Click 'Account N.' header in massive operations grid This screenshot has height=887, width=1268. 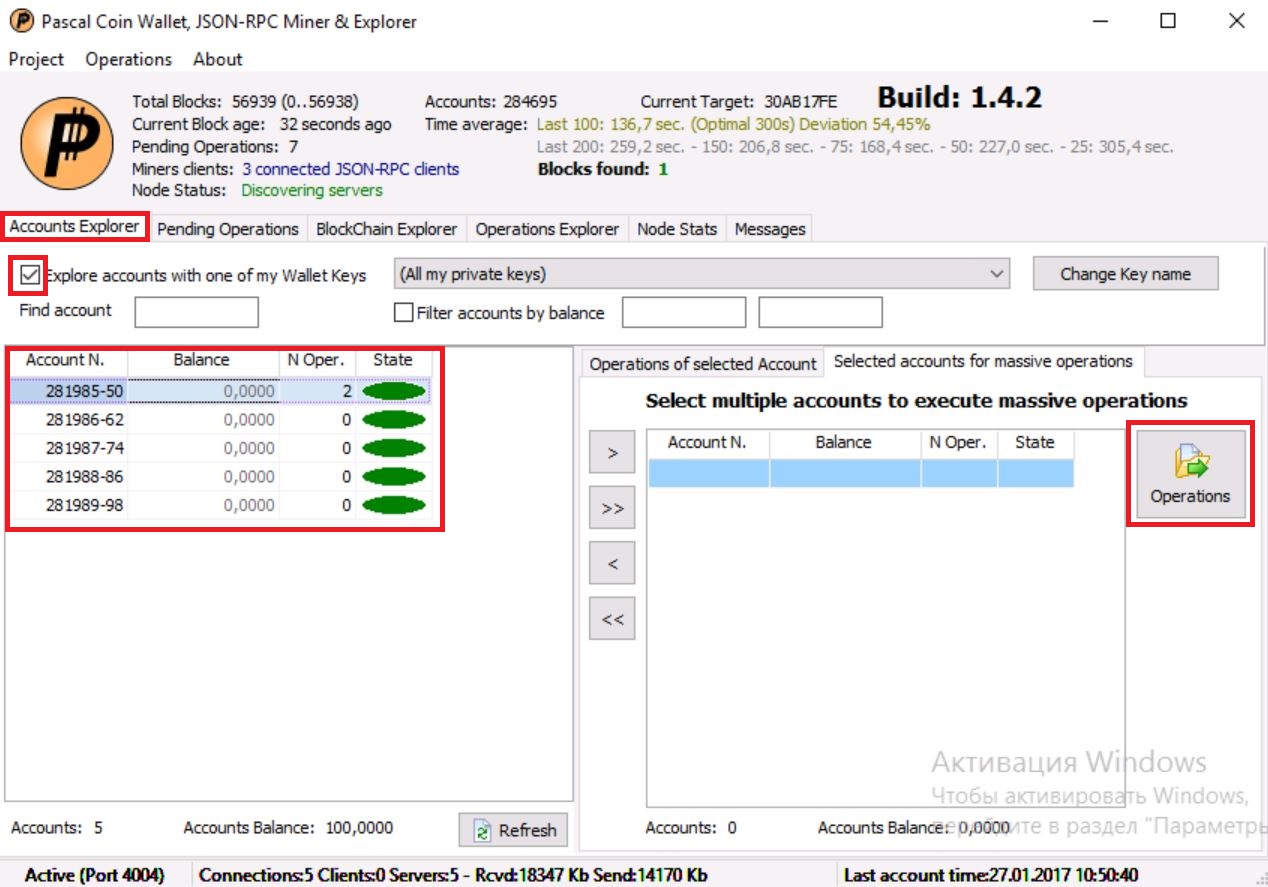click(x=708, y=443)
